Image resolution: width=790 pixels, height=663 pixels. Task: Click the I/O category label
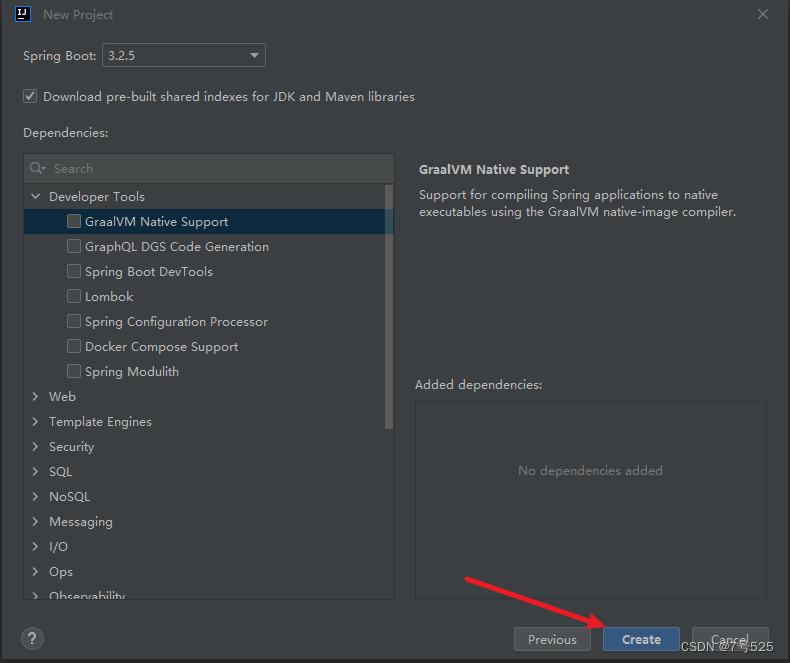[x=58, y=547]
